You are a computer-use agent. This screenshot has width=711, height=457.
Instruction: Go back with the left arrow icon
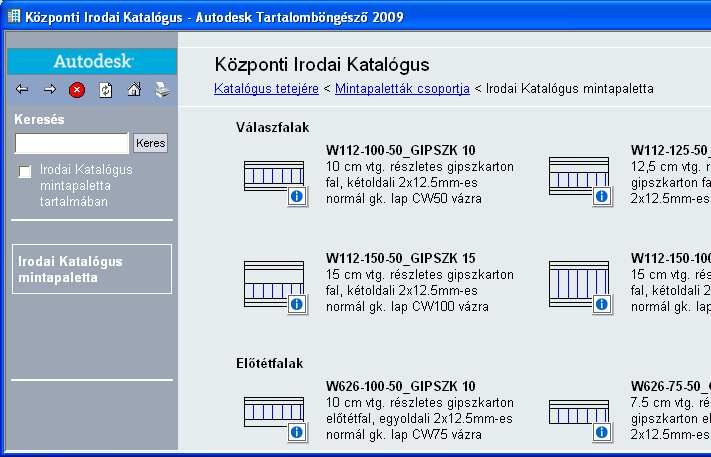click(x=22, y=90)
